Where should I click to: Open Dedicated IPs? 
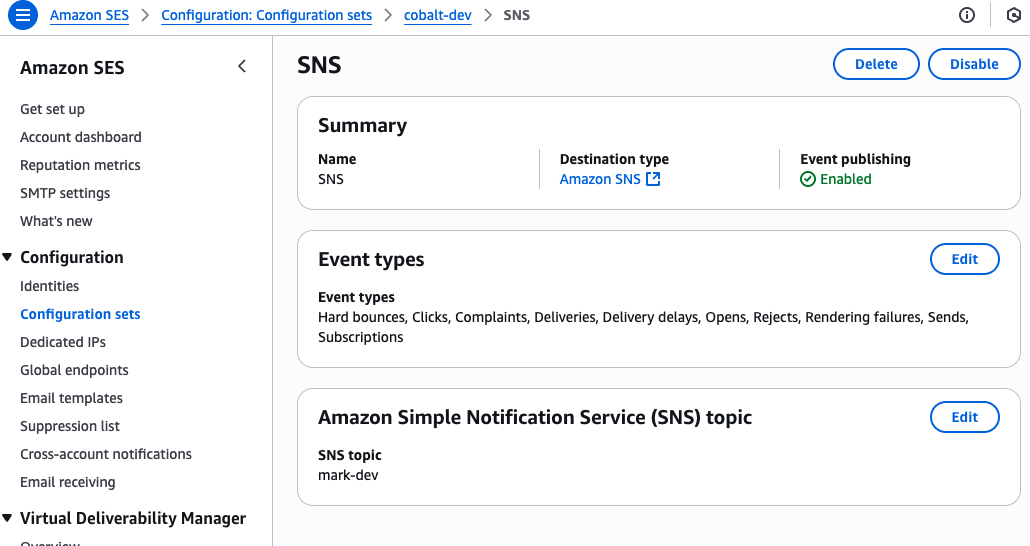point(63,342)
